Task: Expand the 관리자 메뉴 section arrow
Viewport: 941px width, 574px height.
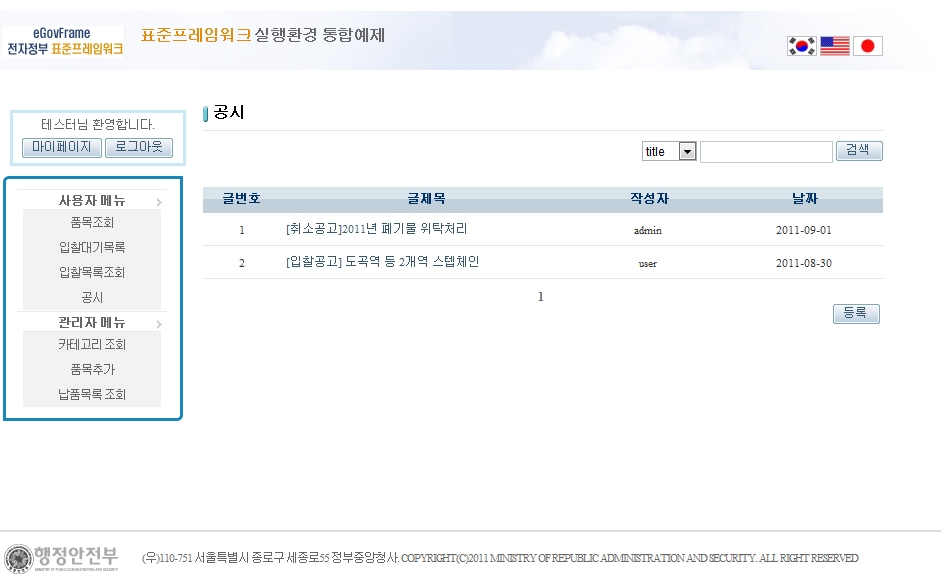Action: (158, 324)
